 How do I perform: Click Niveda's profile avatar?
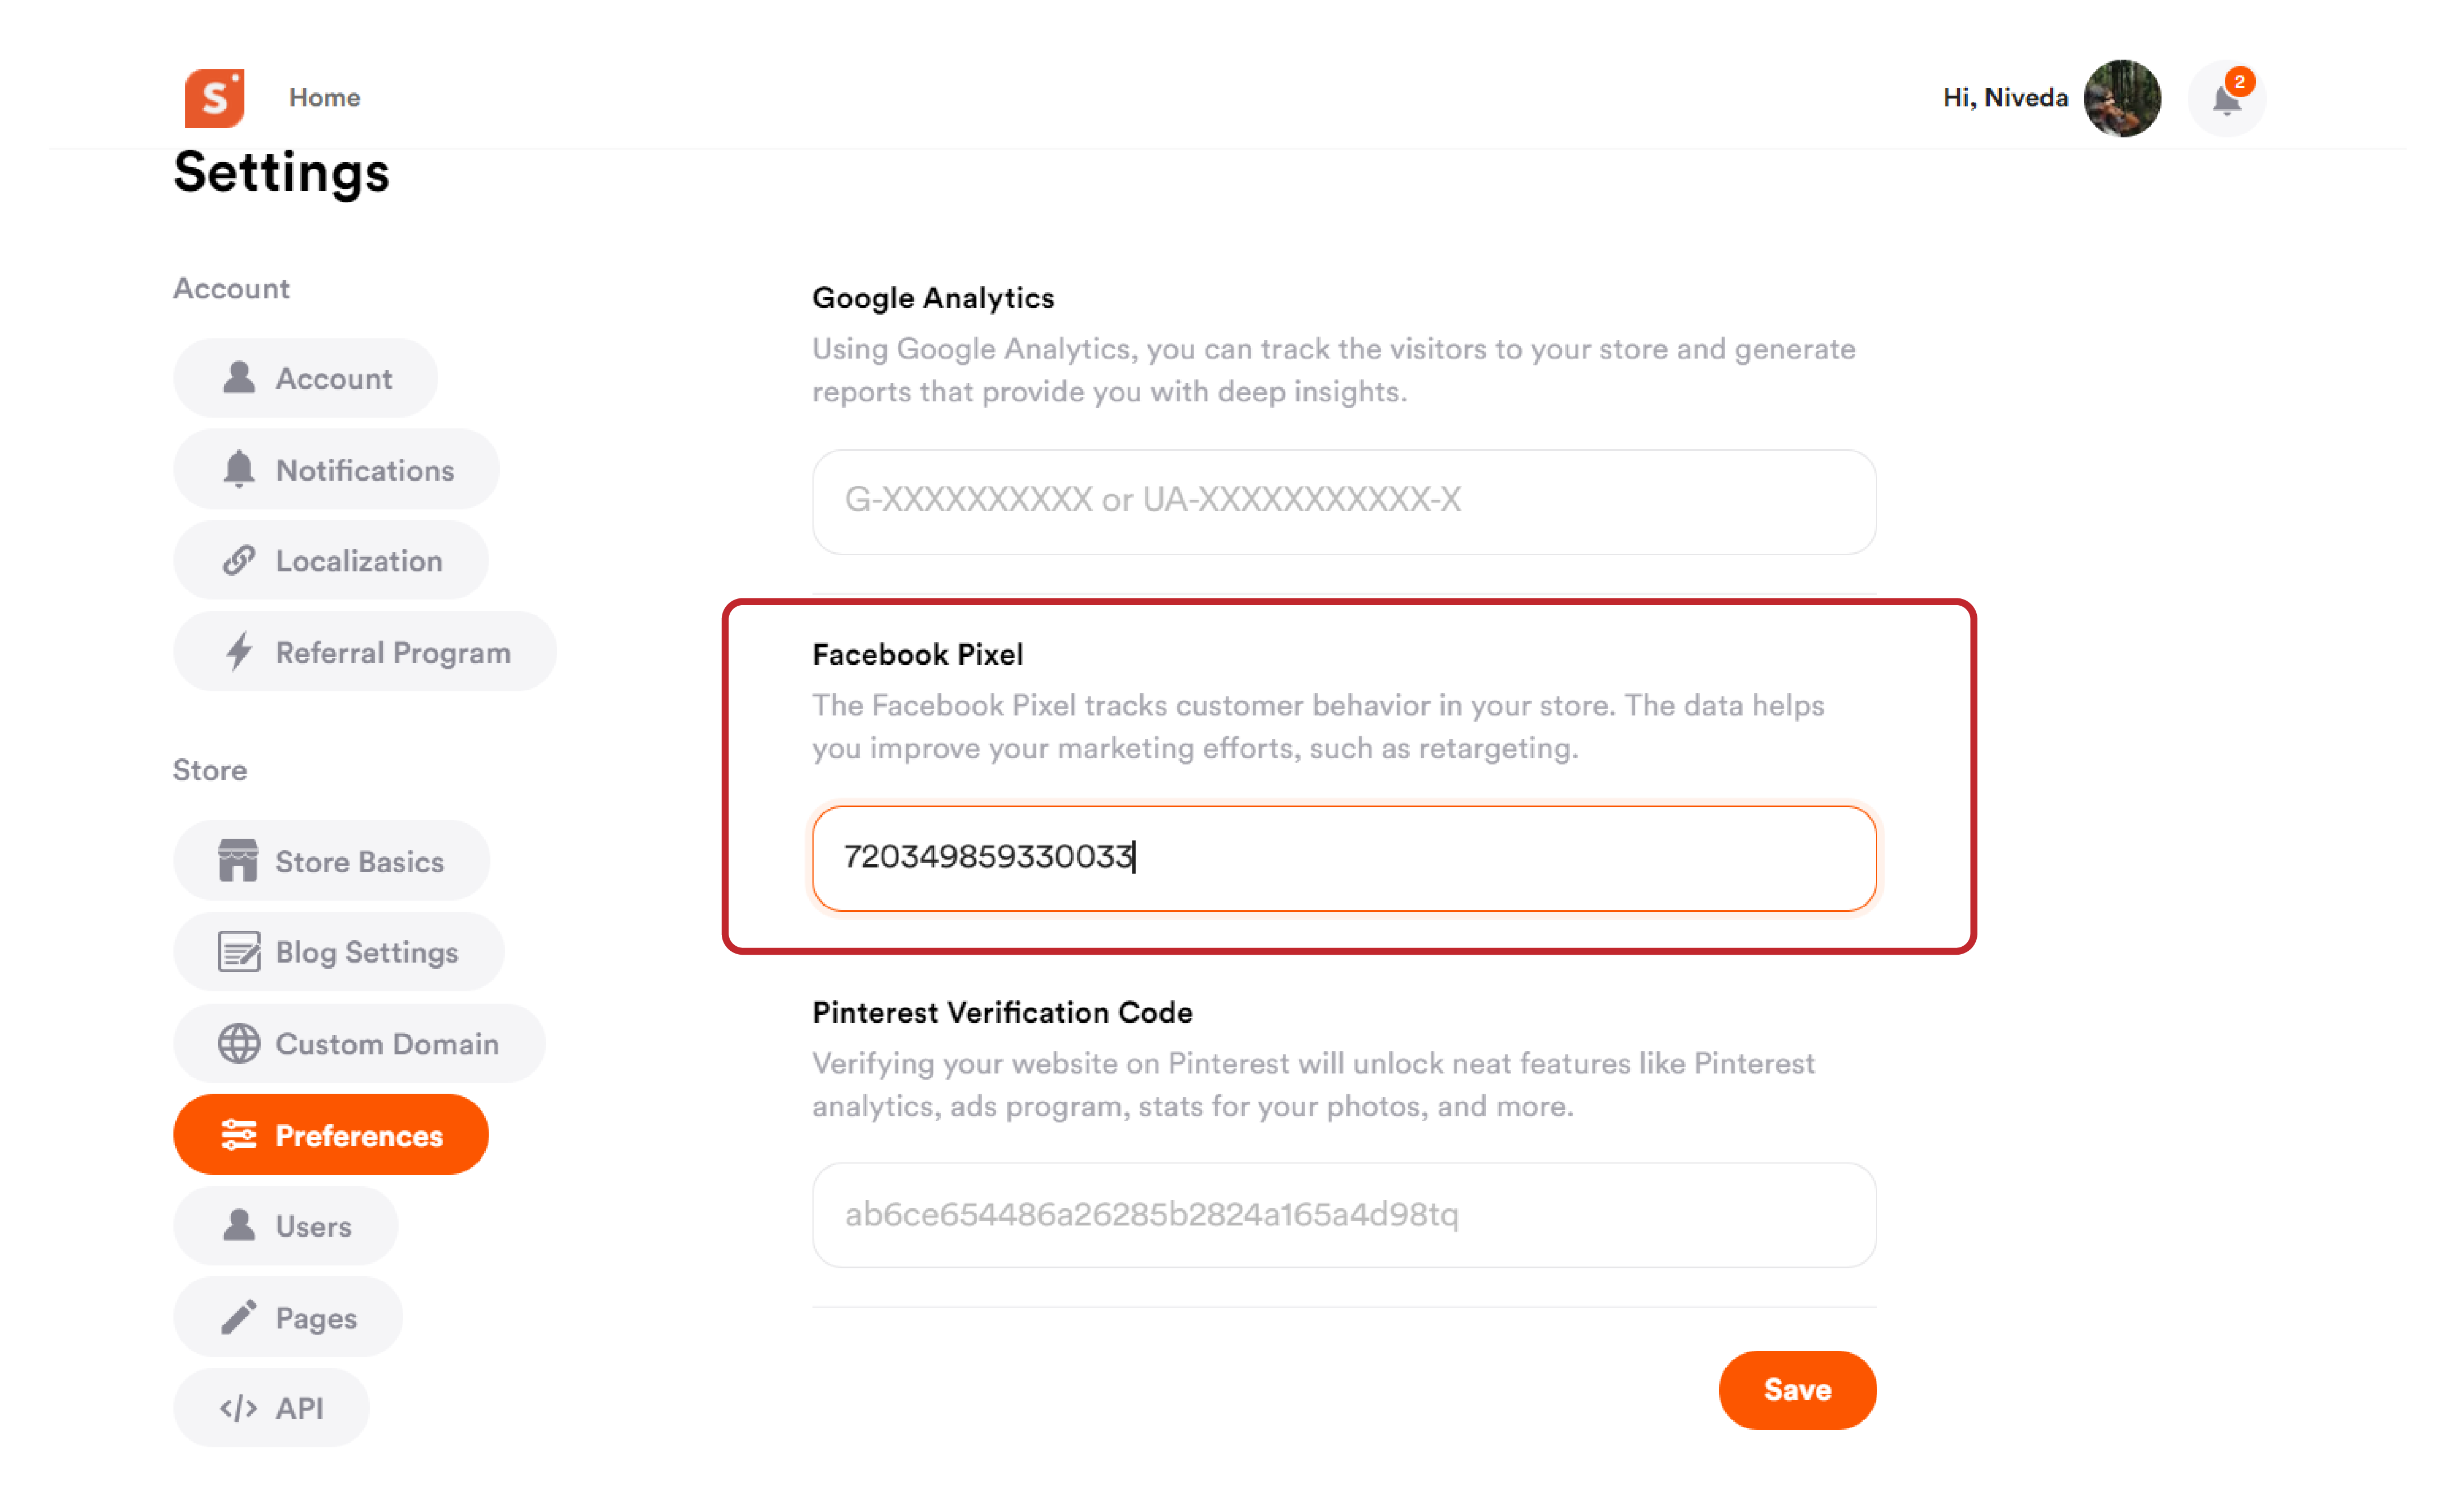(2121, 98)
